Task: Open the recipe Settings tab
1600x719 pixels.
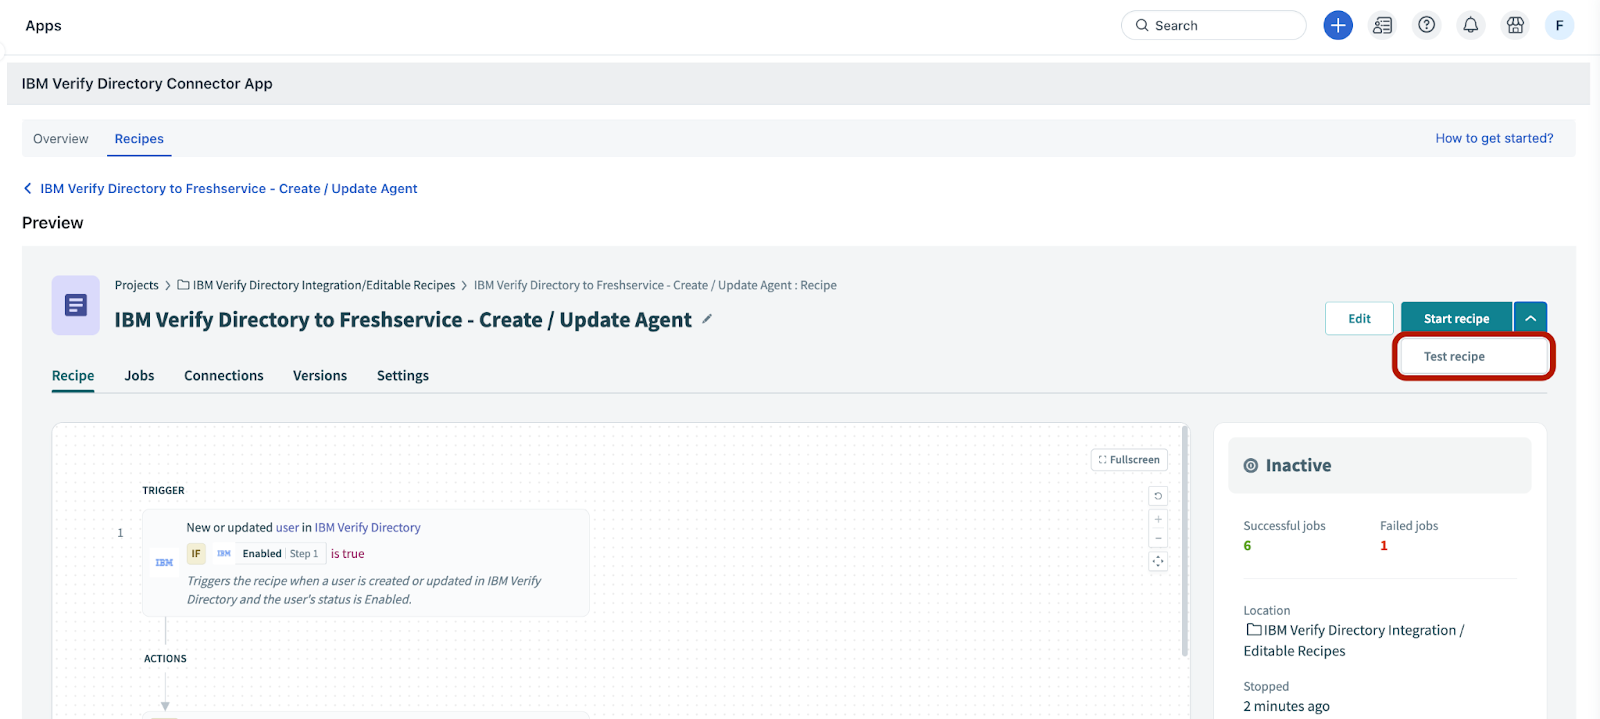Action: [x=403, y=376]
